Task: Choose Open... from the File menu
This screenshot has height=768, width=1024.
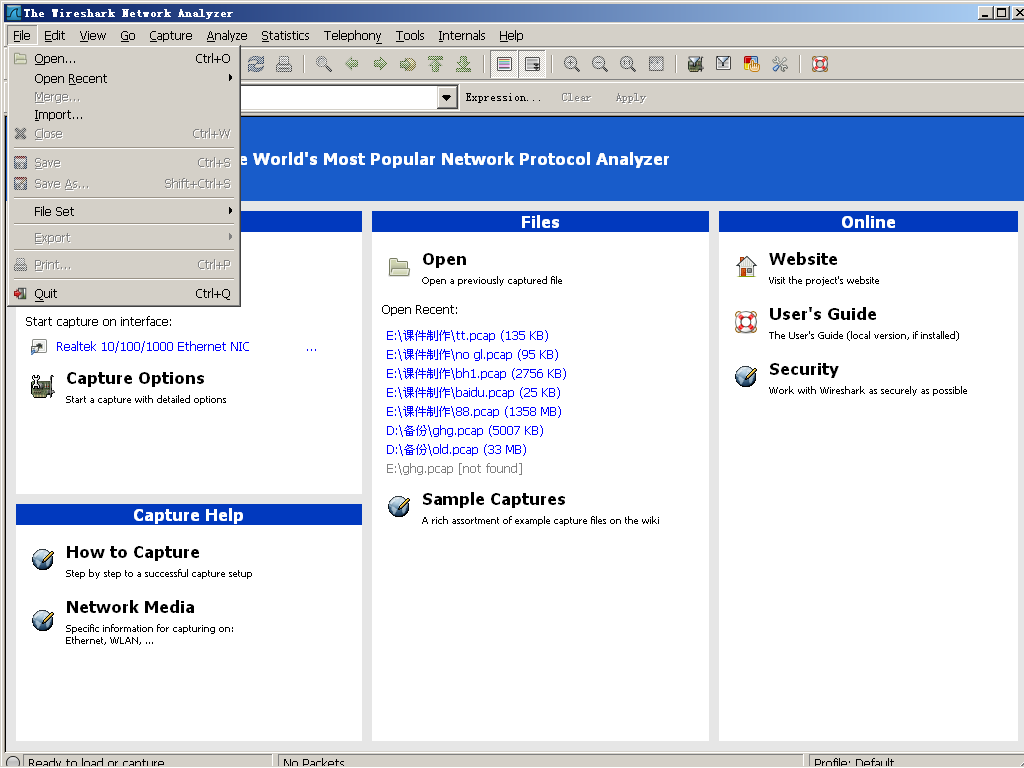Action: [124, 59]
